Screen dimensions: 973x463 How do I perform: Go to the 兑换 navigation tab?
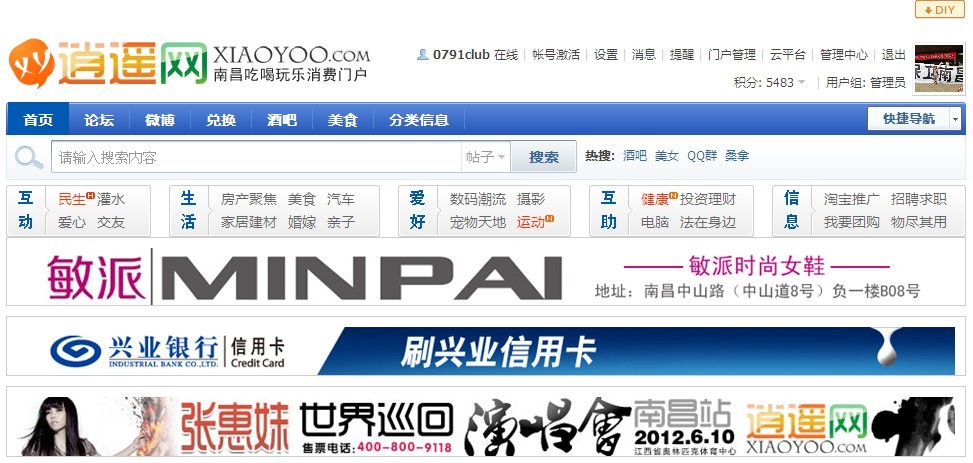click(221, 120)
